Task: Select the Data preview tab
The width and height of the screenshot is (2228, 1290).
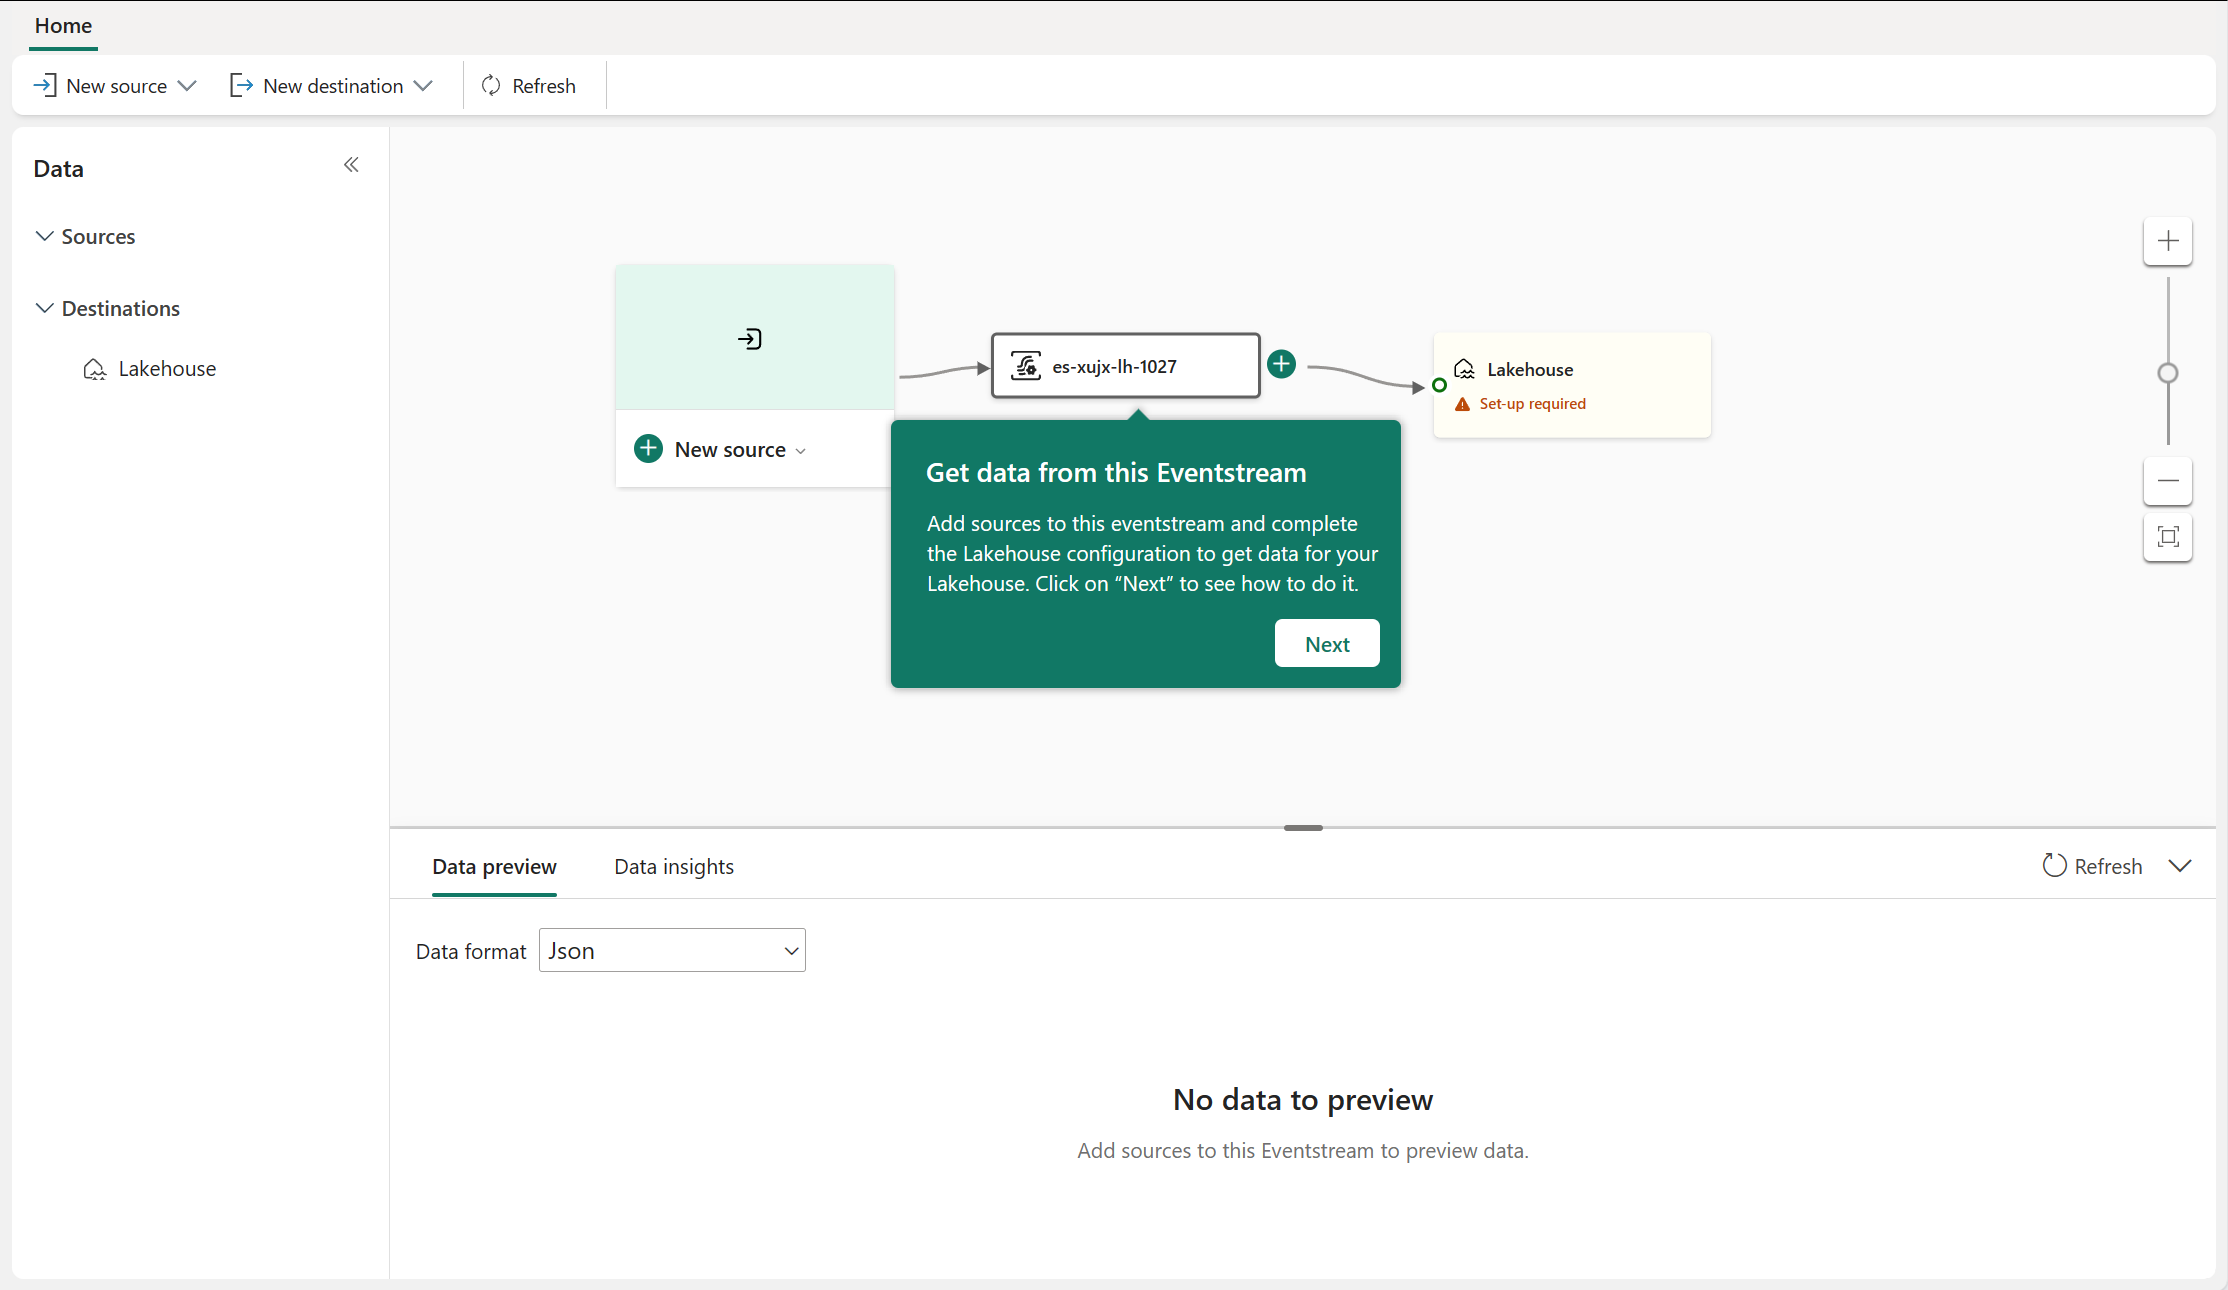Action: click(494, 867)
